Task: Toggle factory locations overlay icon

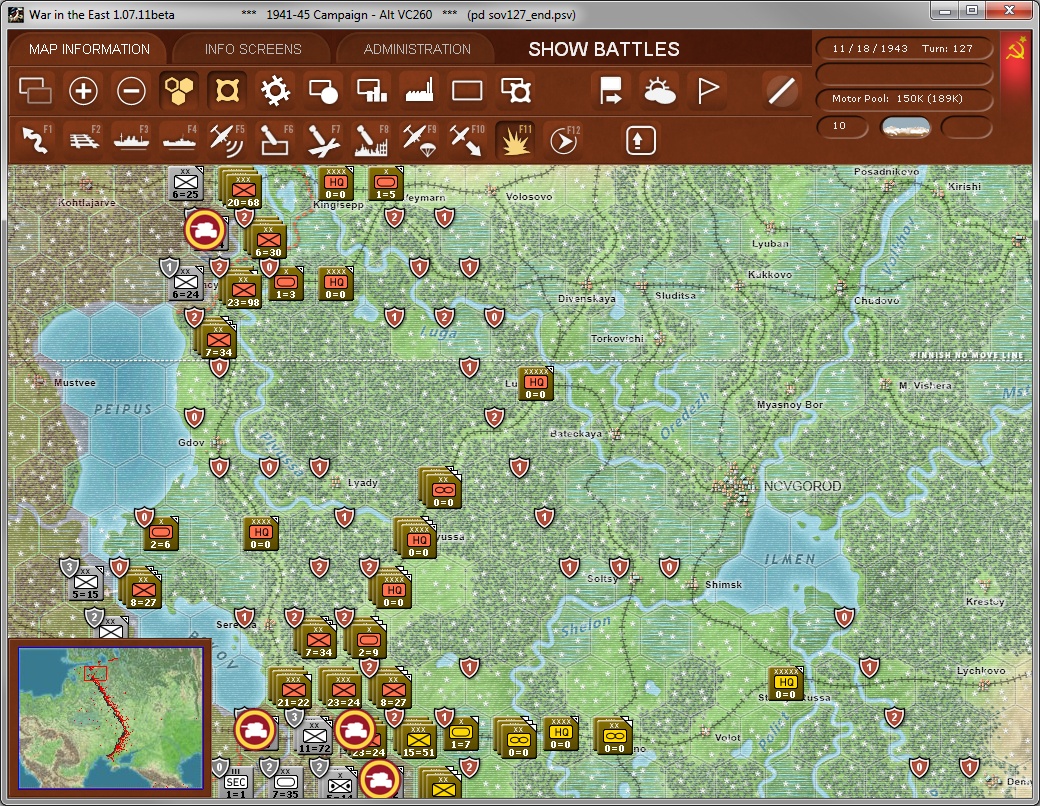Action: (419, 91)
